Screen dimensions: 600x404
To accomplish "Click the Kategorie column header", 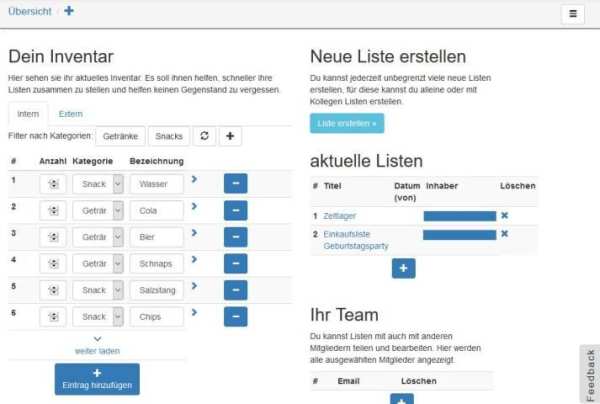I will tap(93, 161).
